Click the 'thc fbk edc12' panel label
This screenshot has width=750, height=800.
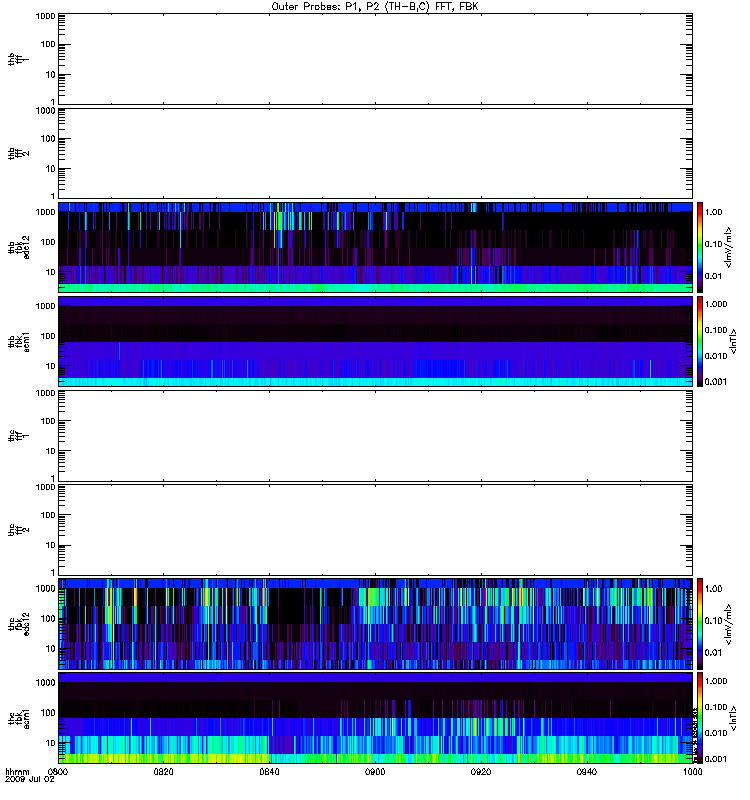click(x=18, y=624)
